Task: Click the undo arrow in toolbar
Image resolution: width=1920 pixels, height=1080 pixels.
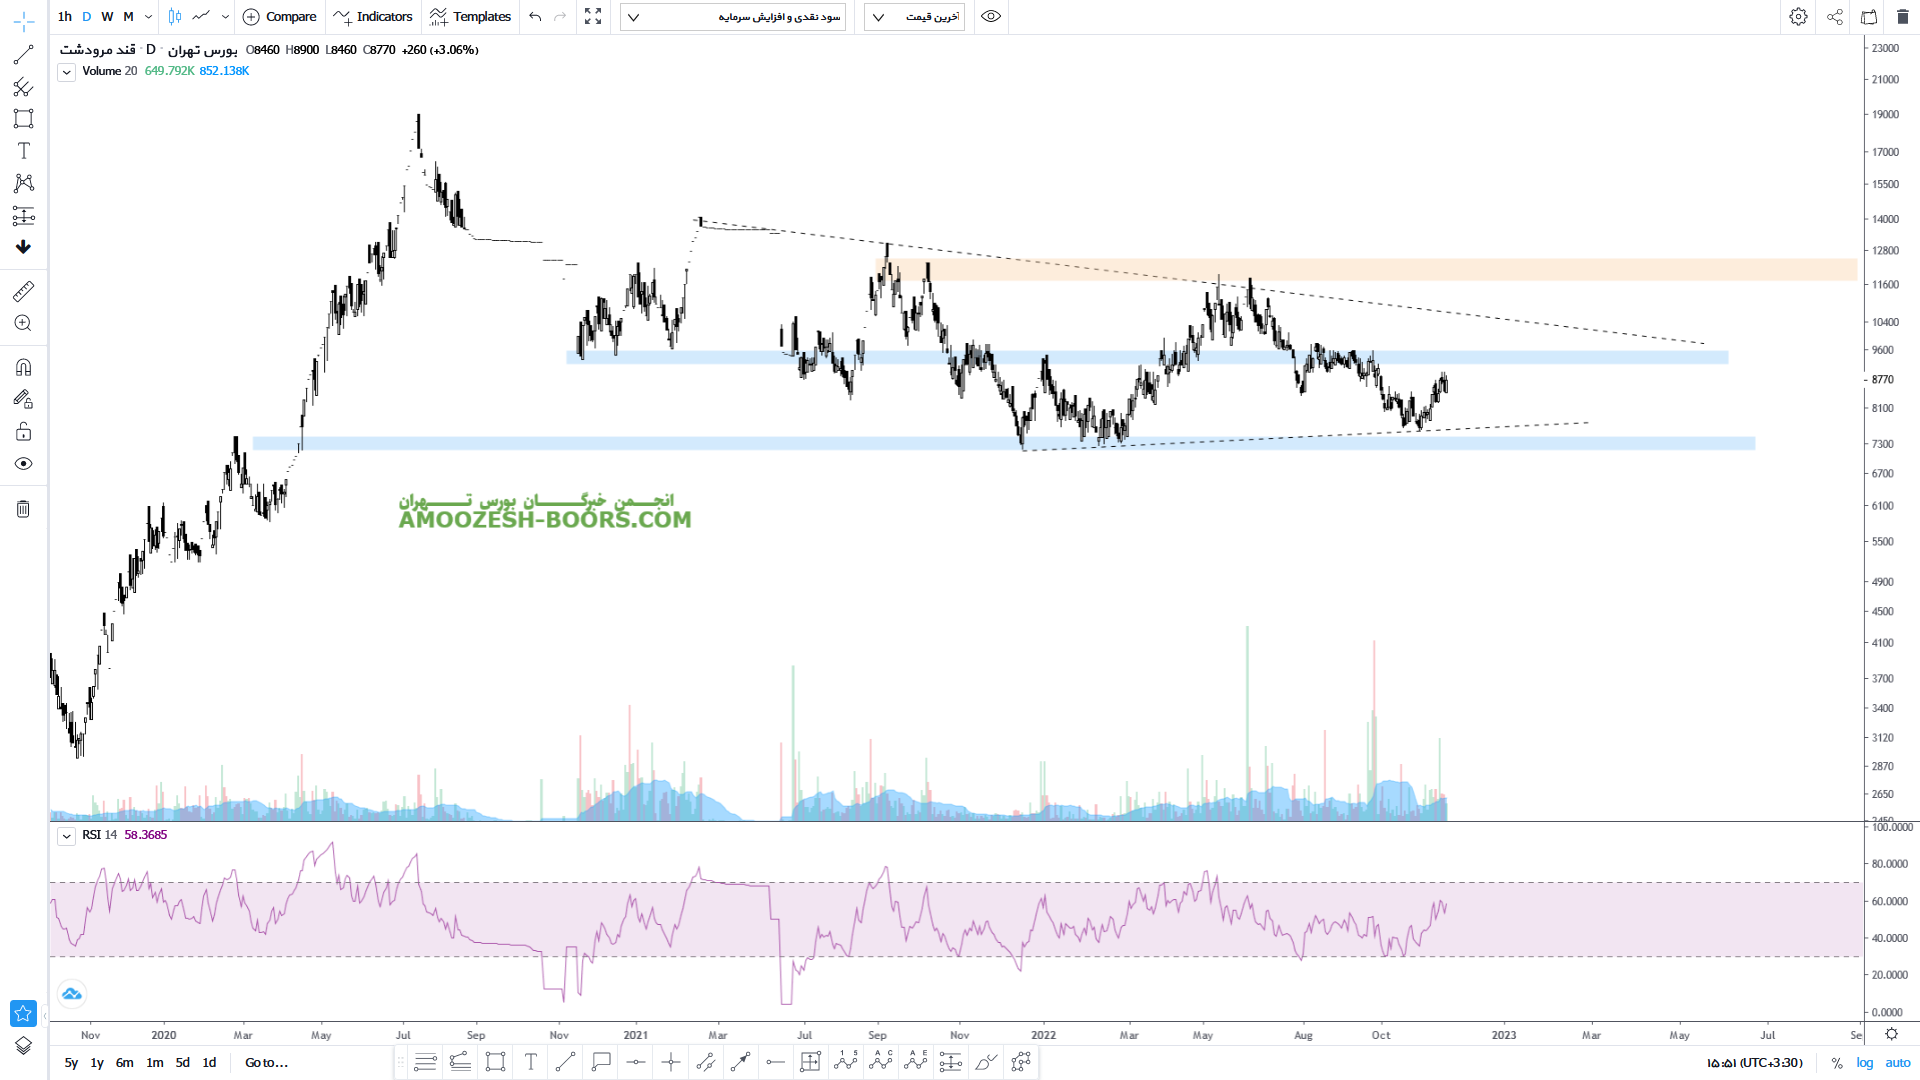Action: [535, 17]
